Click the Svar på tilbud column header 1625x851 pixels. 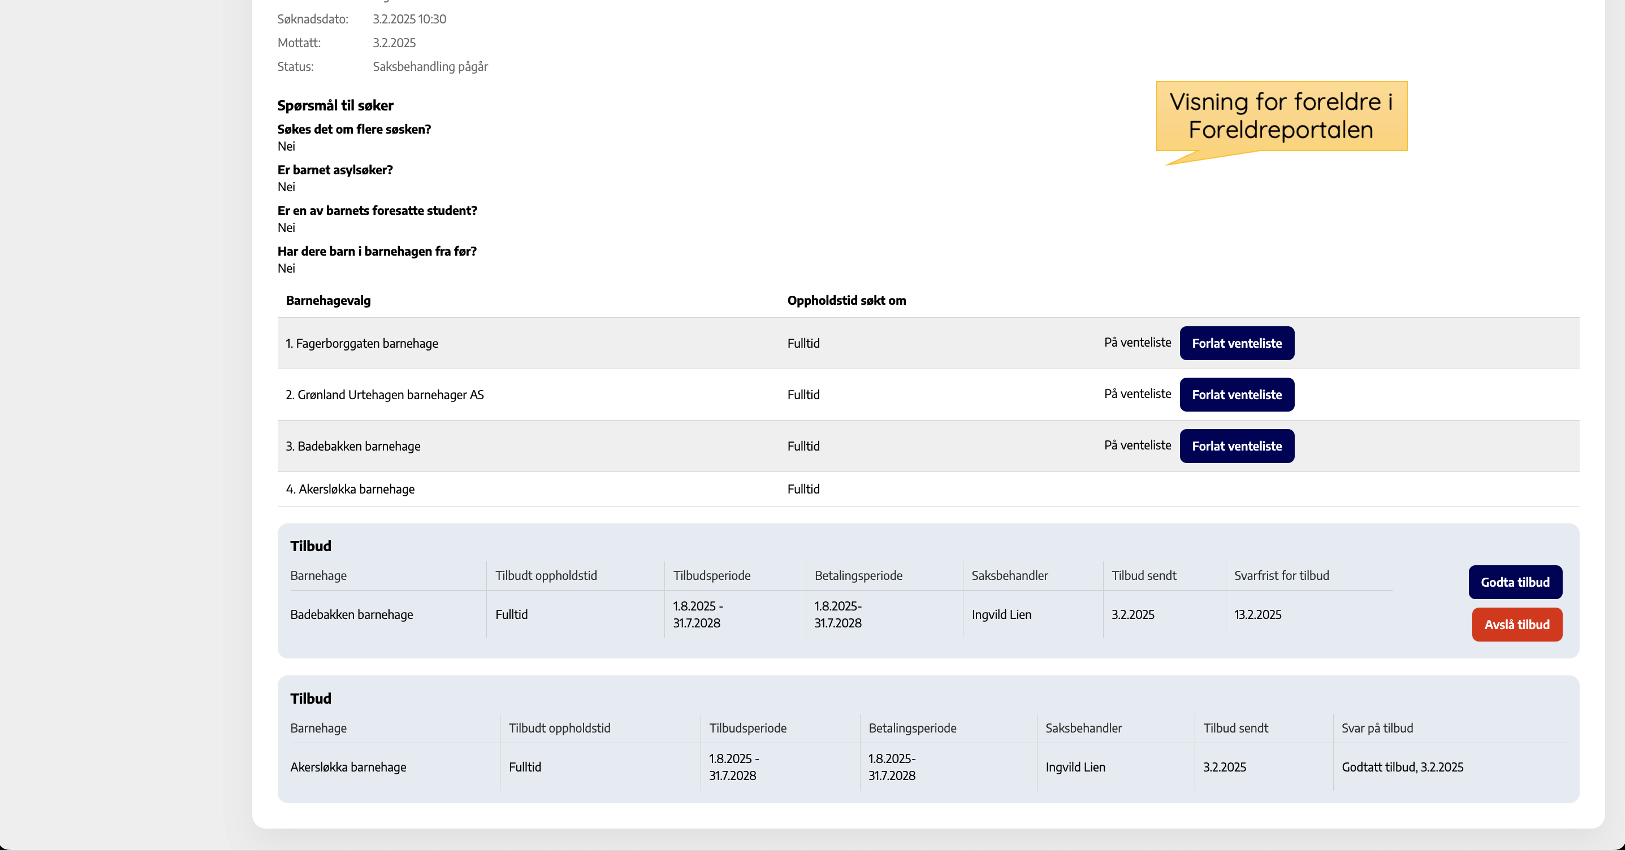click(x=1377, y=729)
